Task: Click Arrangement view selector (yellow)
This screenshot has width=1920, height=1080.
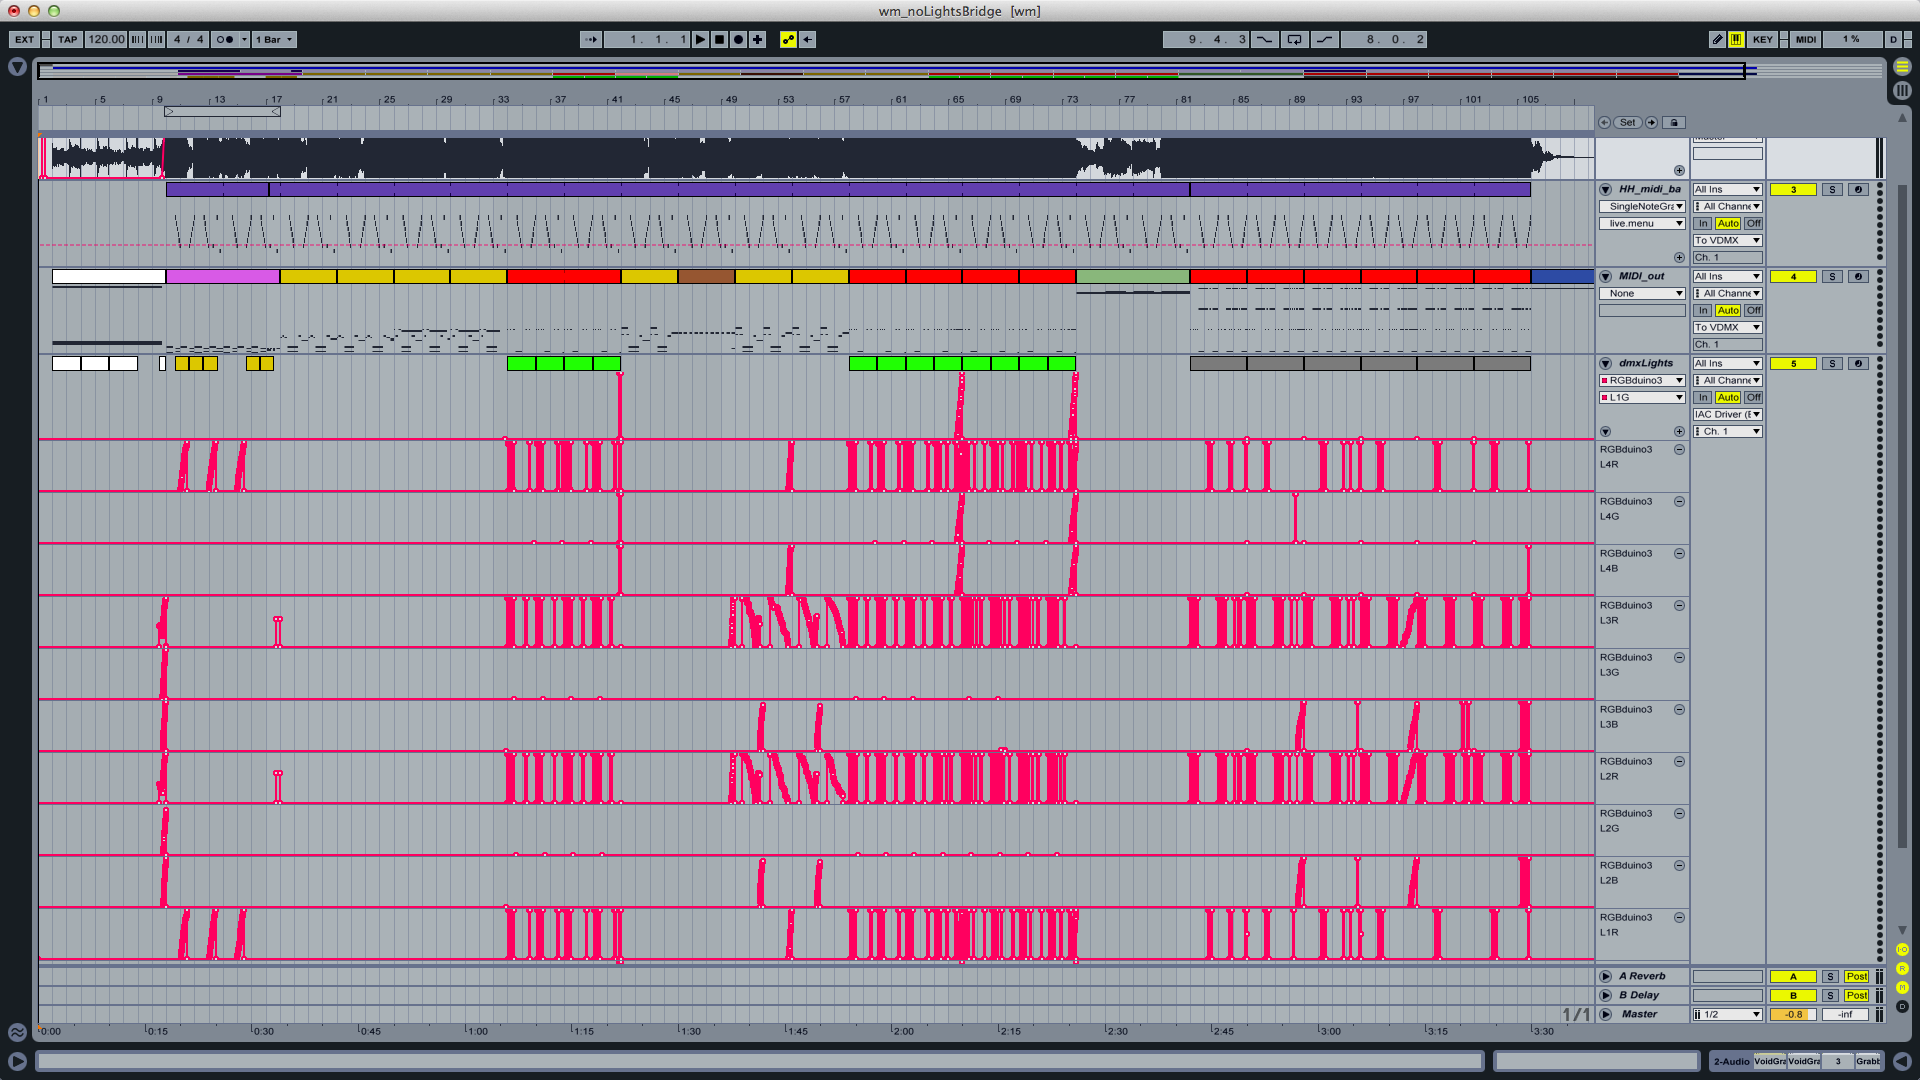Action: point(1902,66)
